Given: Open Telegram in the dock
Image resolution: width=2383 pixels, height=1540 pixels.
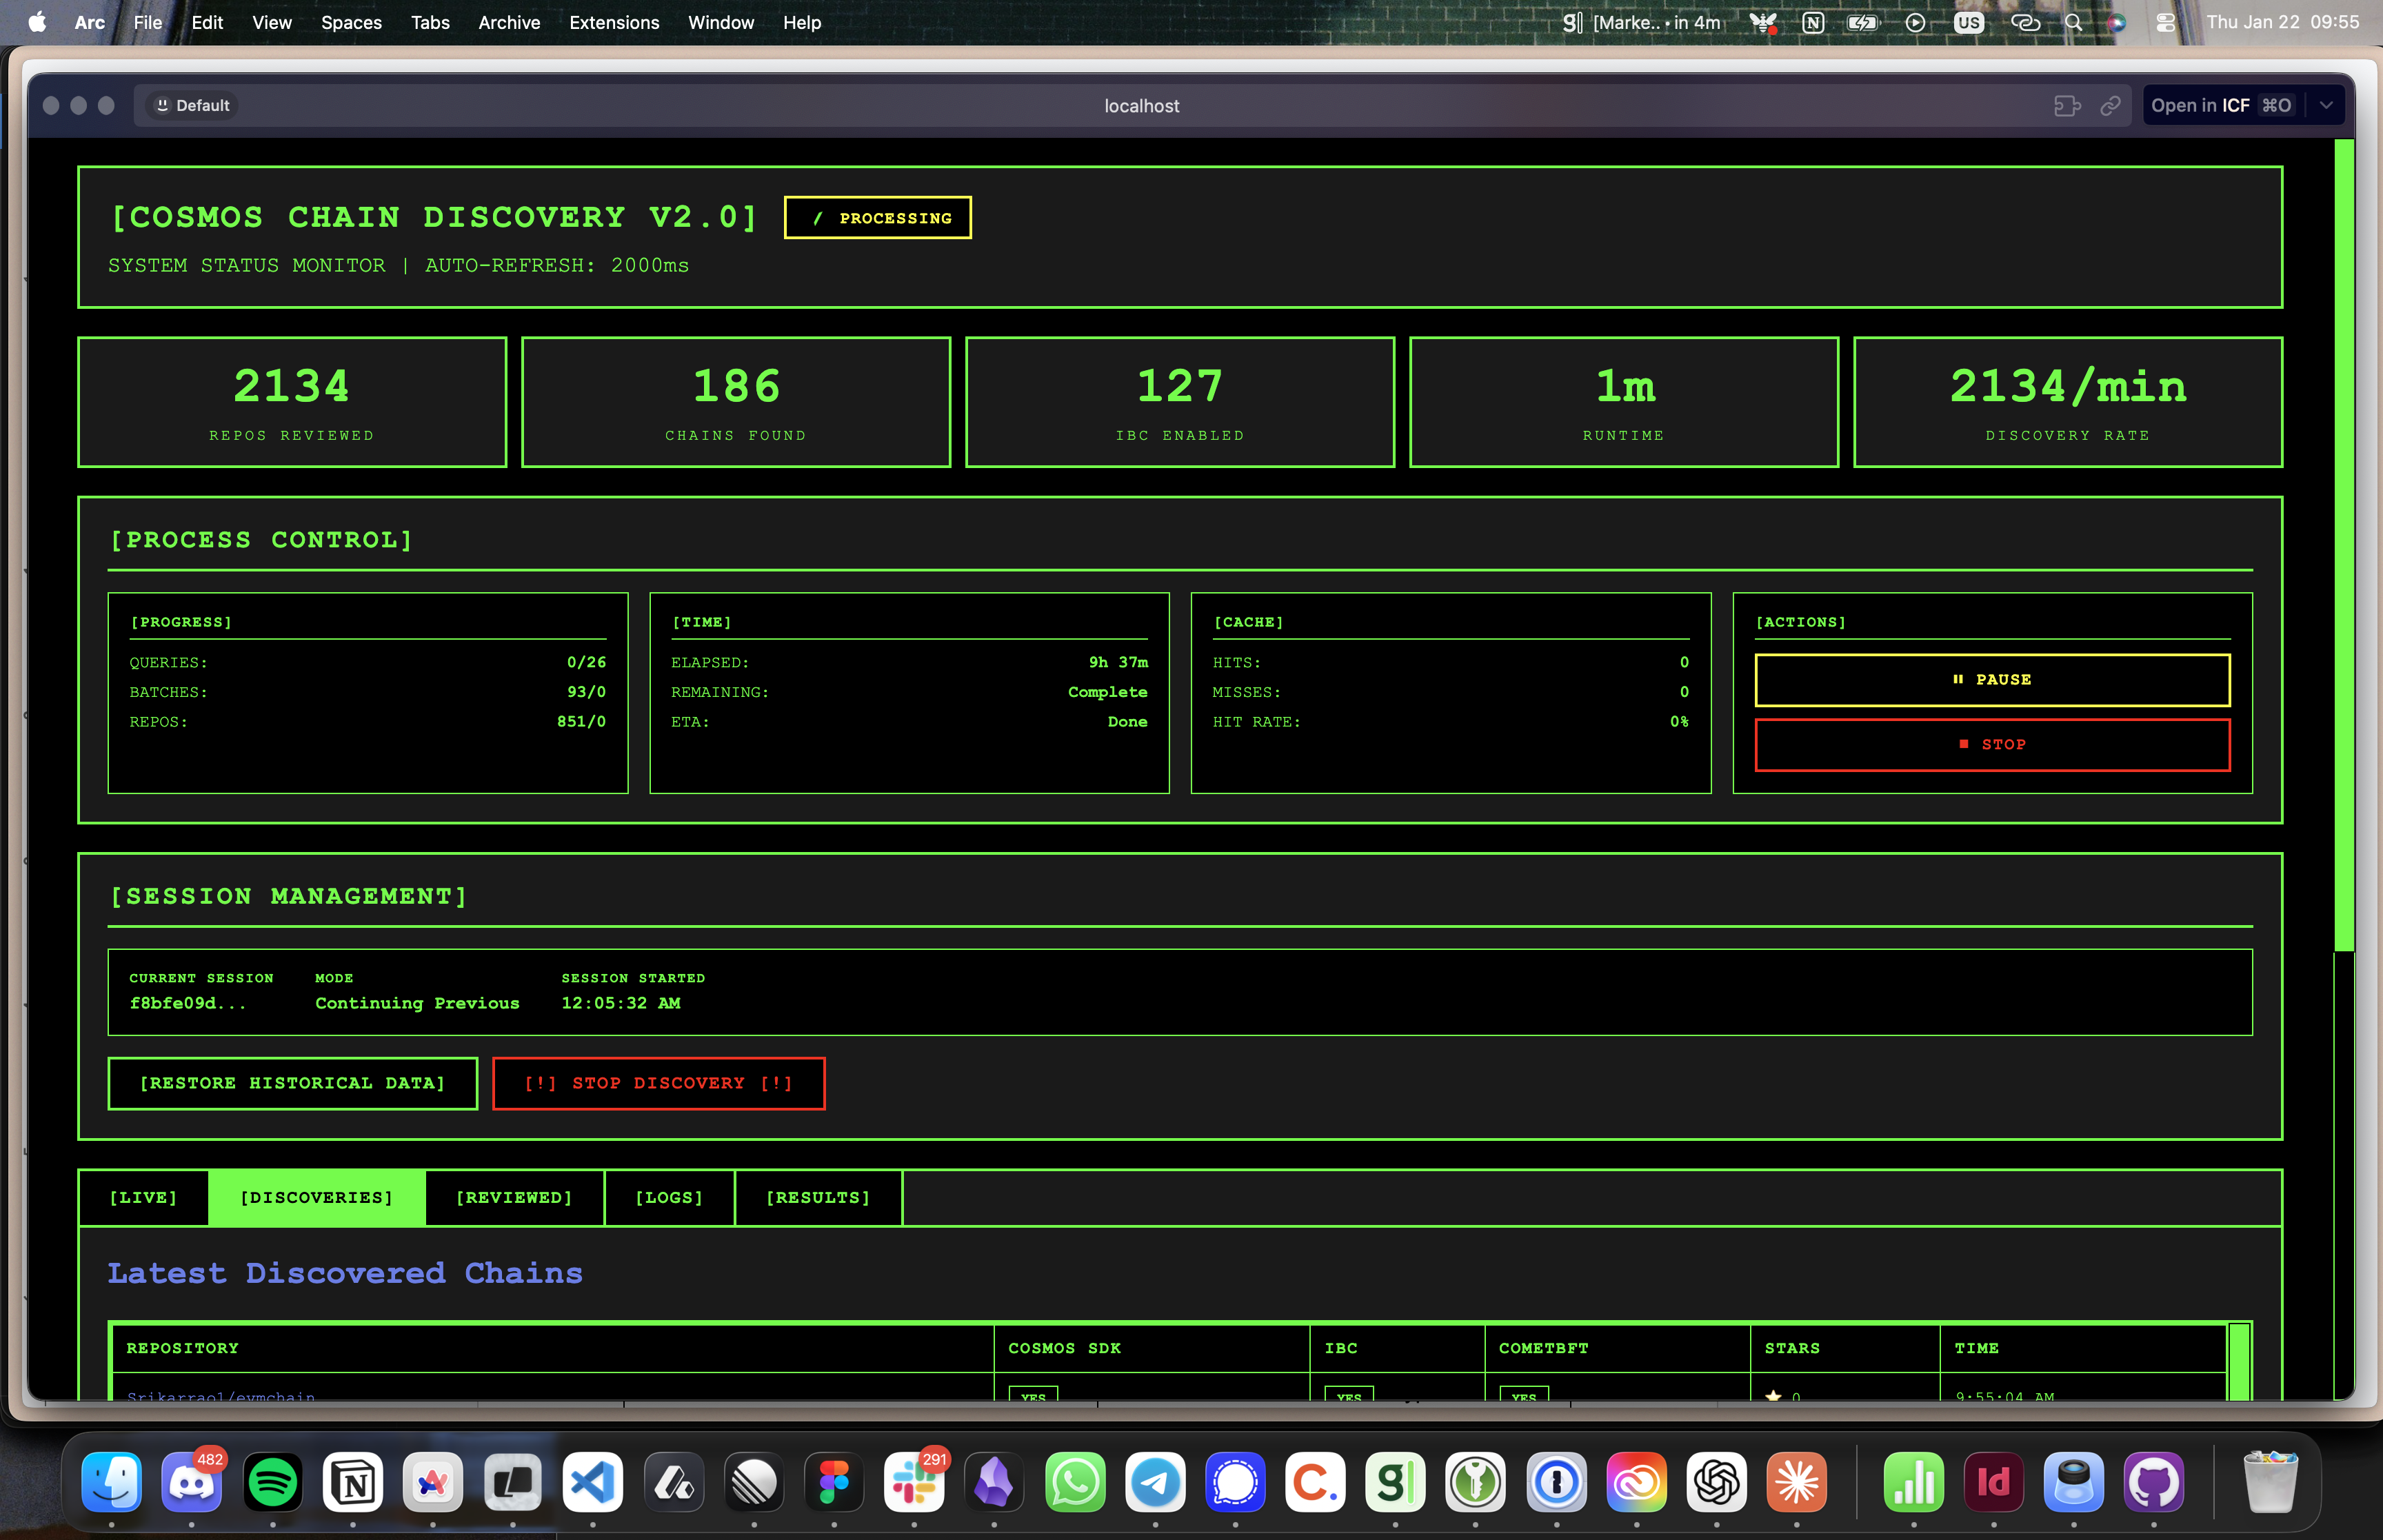Looking at the screenshot, I should coord(1155,1482).
